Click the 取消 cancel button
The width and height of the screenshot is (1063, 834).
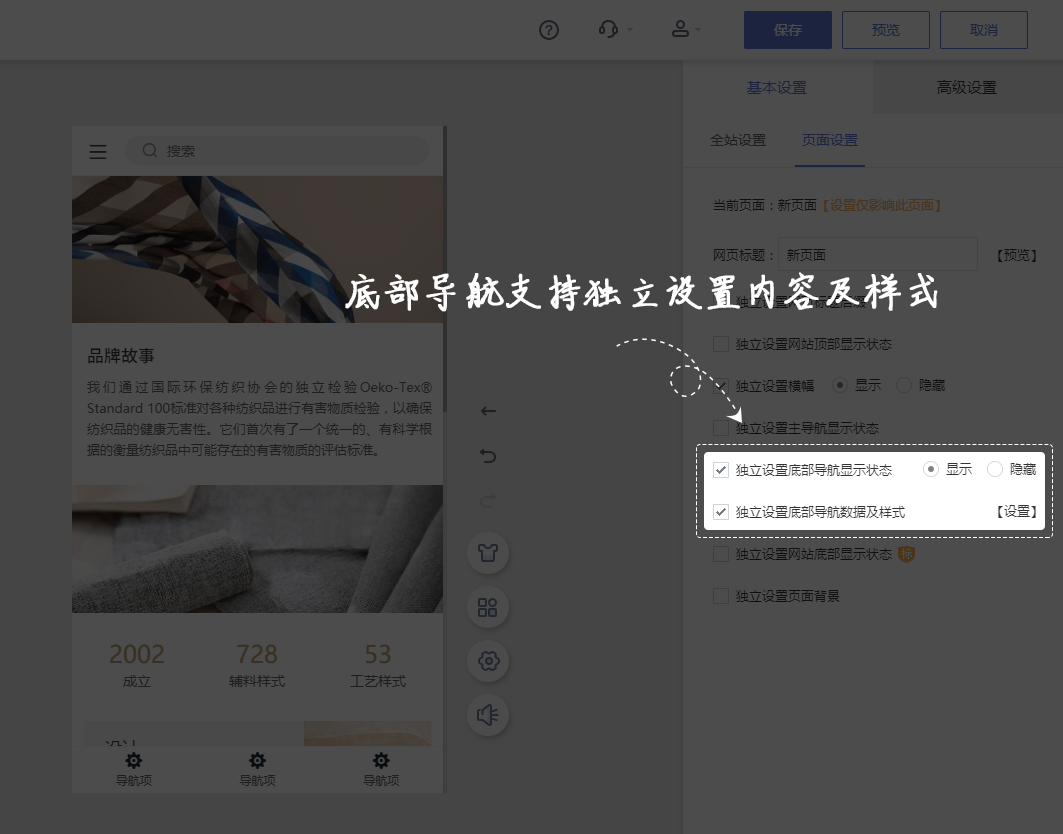click(984, 30)
